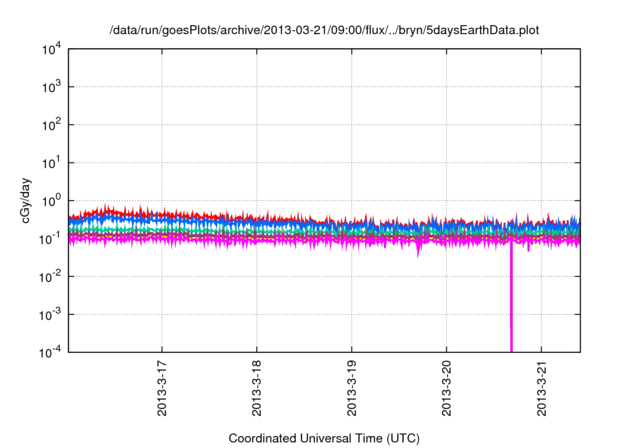Image resolution: width=640 pixels, height=448 pixels.
Task: Click the 10^-3 y-axis tick label
Action: pyautogui.click(x=50, y=315)
